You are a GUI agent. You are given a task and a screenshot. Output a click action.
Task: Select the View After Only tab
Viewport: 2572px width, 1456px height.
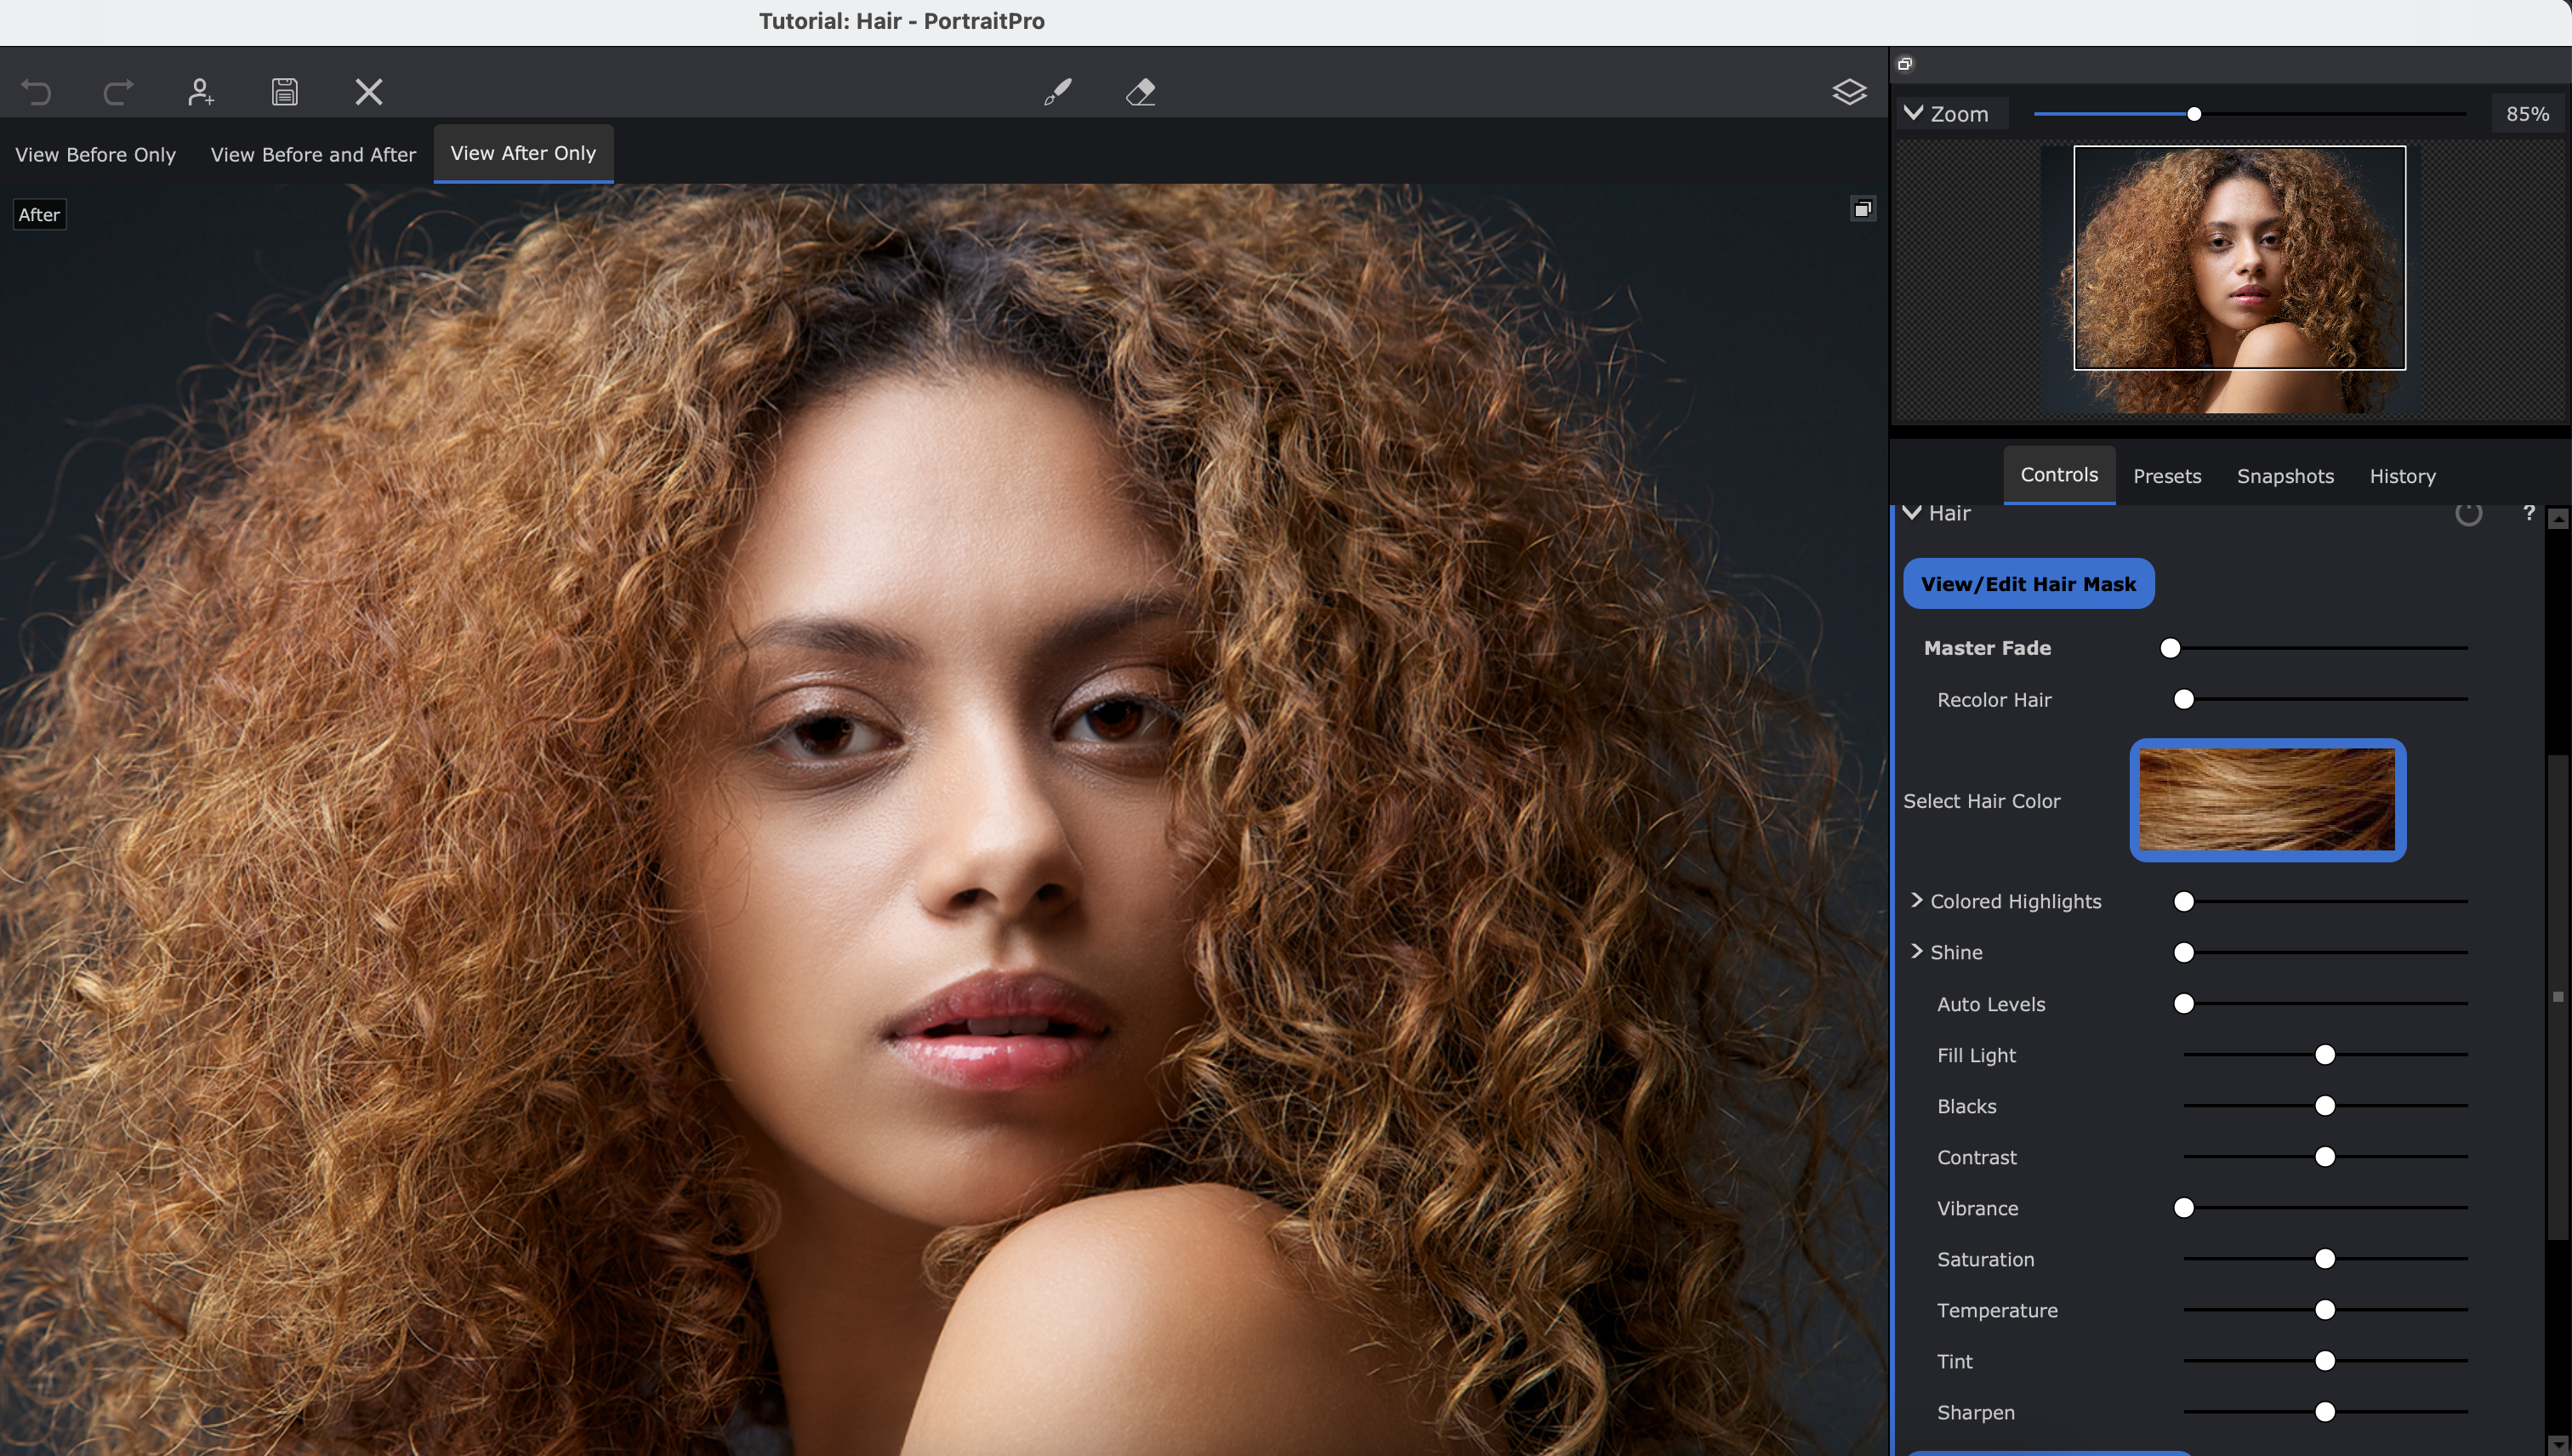523,153
